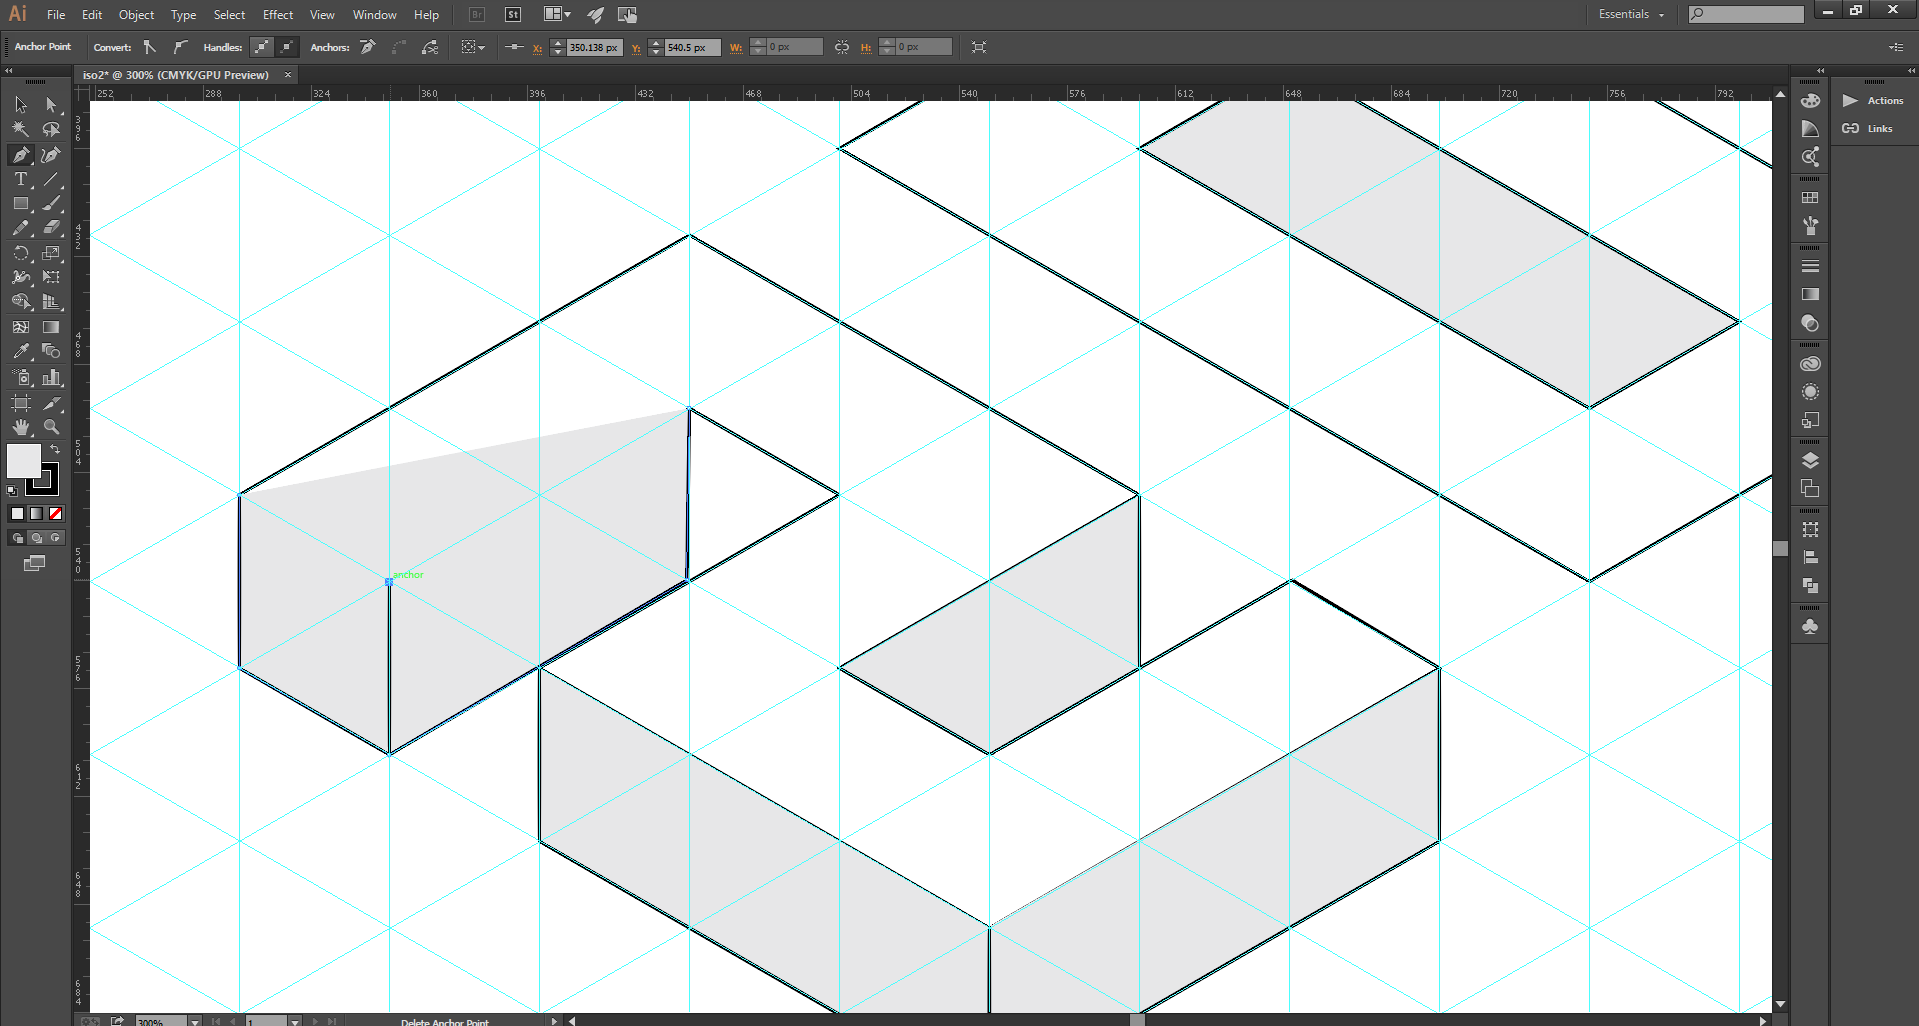
Task: Close the iso2 document tab
Action: pos(288,75)
